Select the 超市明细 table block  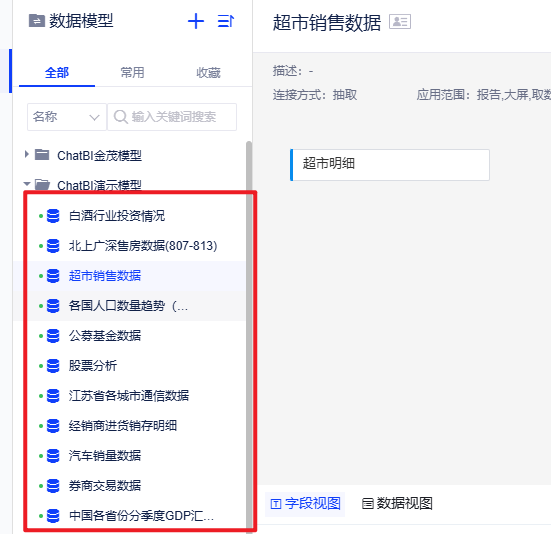pyautogui.click(x=390, y=165)
